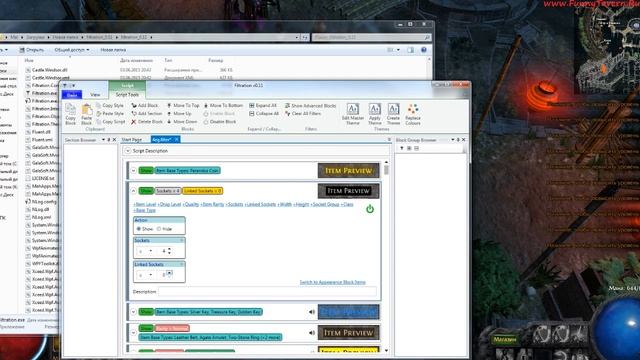The height and width of the screenshot is (360, 640).
Task: Click the Explorer window help icon
Action: [424, 50]
